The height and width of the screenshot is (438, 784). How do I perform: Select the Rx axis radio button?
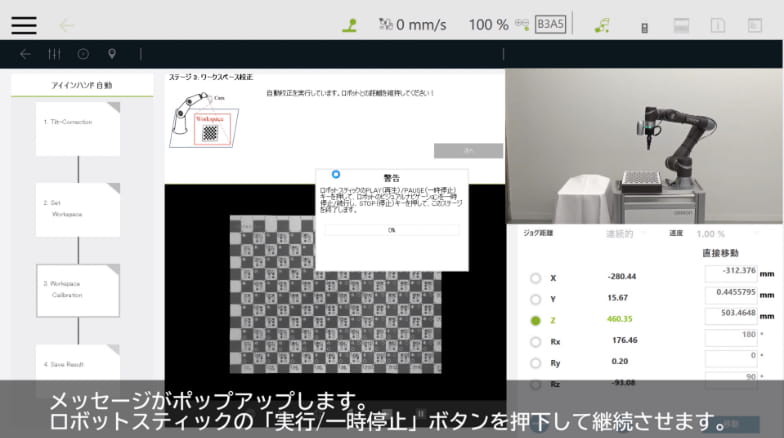536,342
